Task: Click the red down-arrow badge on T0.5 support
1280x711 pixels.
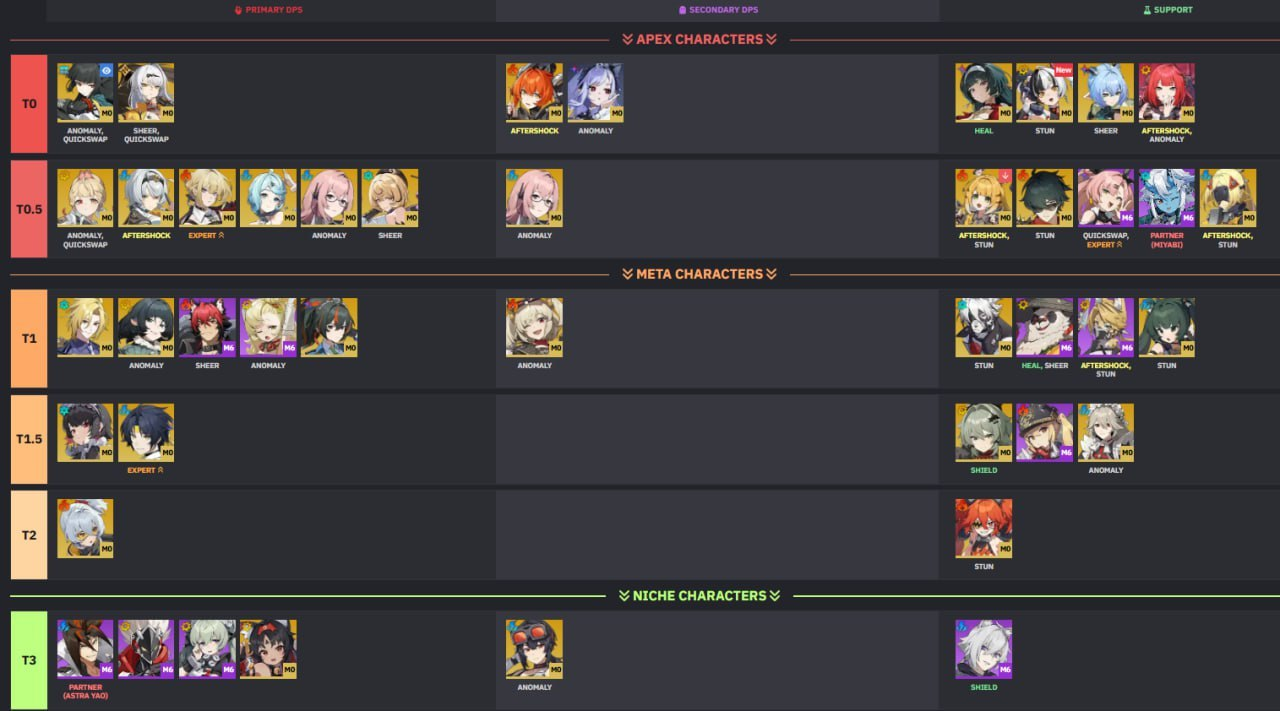Action: pos(1003,176)
